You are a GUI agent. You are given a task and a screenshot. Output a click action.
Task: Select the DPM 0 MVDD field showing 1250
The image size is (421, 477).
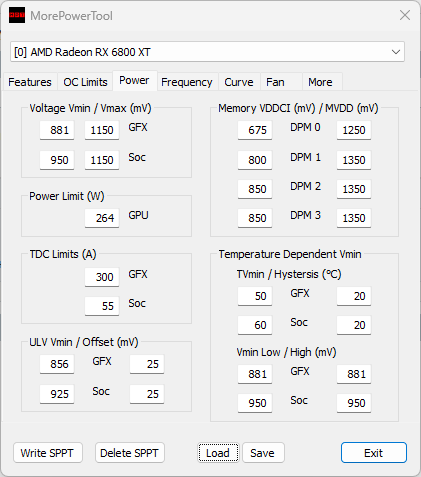click(x=354, y=130)
